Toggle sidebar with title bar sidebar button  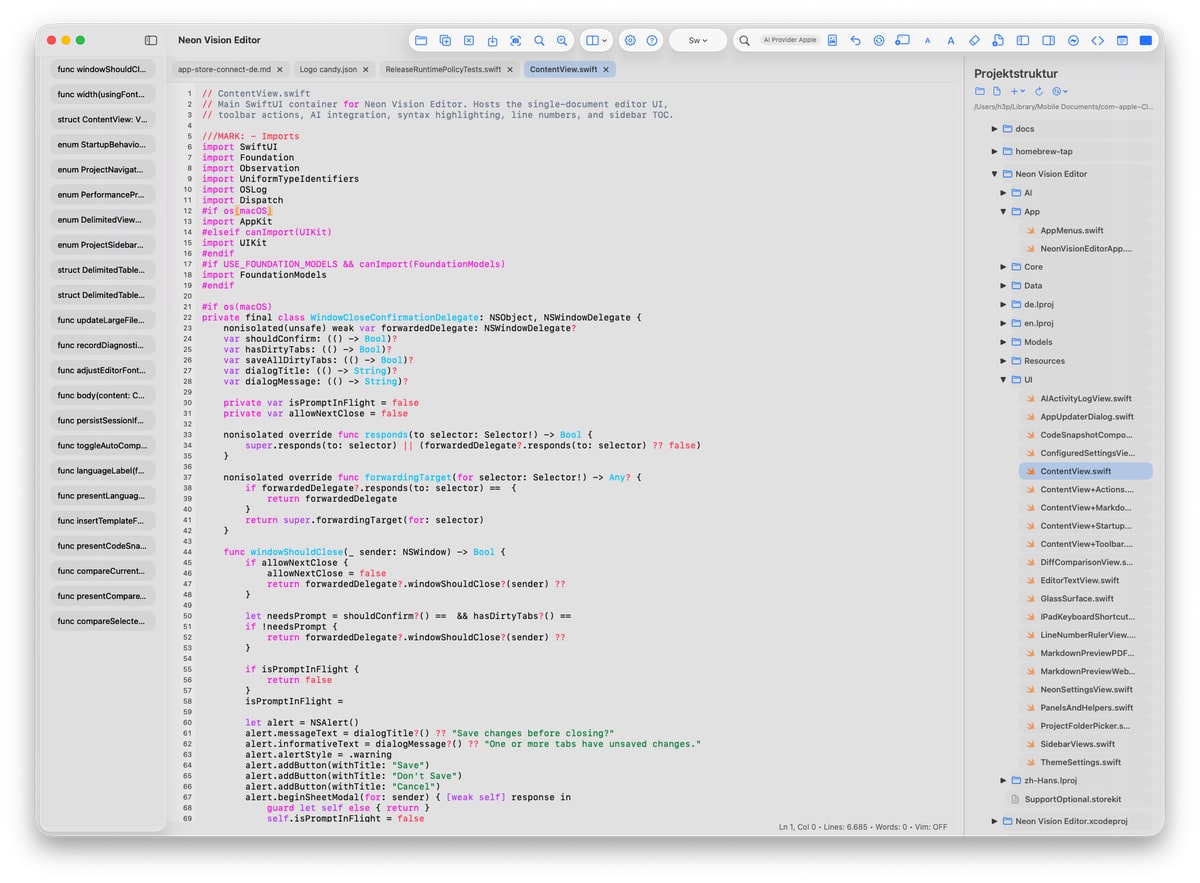(x=151, y=40)
